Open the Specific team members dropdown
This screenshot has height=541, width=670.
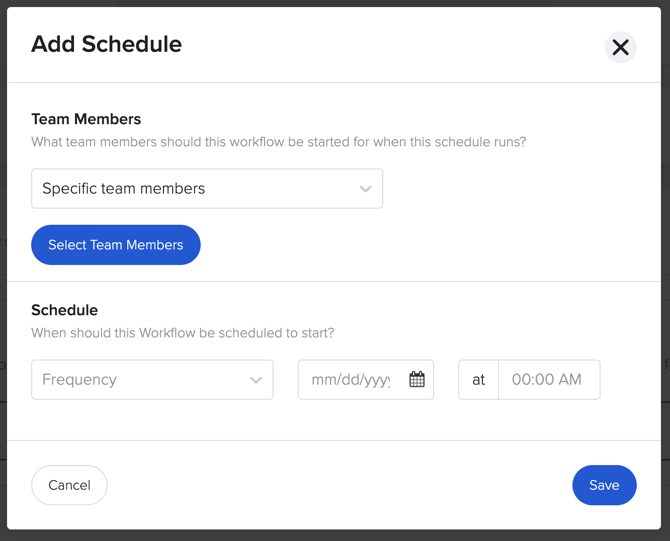point(207,188)
